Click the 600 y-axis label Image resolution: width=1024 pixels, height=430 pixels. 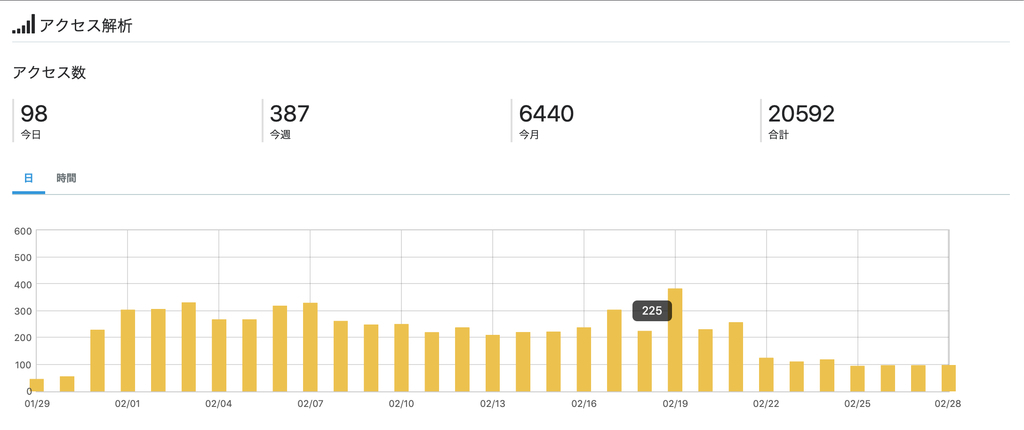(x=22, y=230)
